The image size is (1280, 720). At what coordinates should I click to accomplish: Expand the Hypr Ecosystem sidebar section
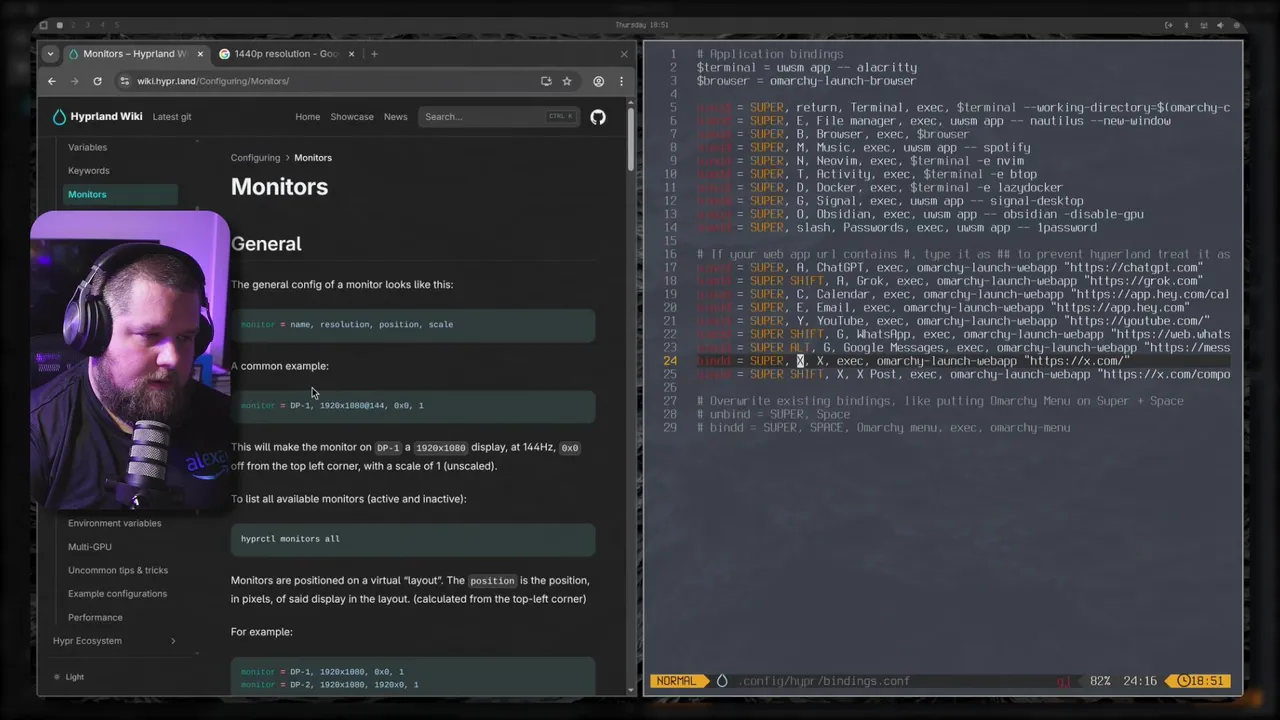click(x=114, y=641)
